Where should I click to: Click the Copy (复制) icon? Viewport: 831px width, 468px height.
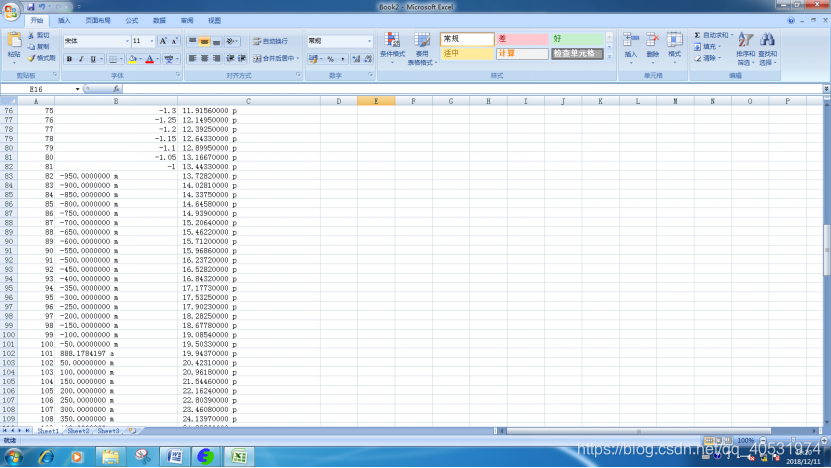click(x=31, y=47)
